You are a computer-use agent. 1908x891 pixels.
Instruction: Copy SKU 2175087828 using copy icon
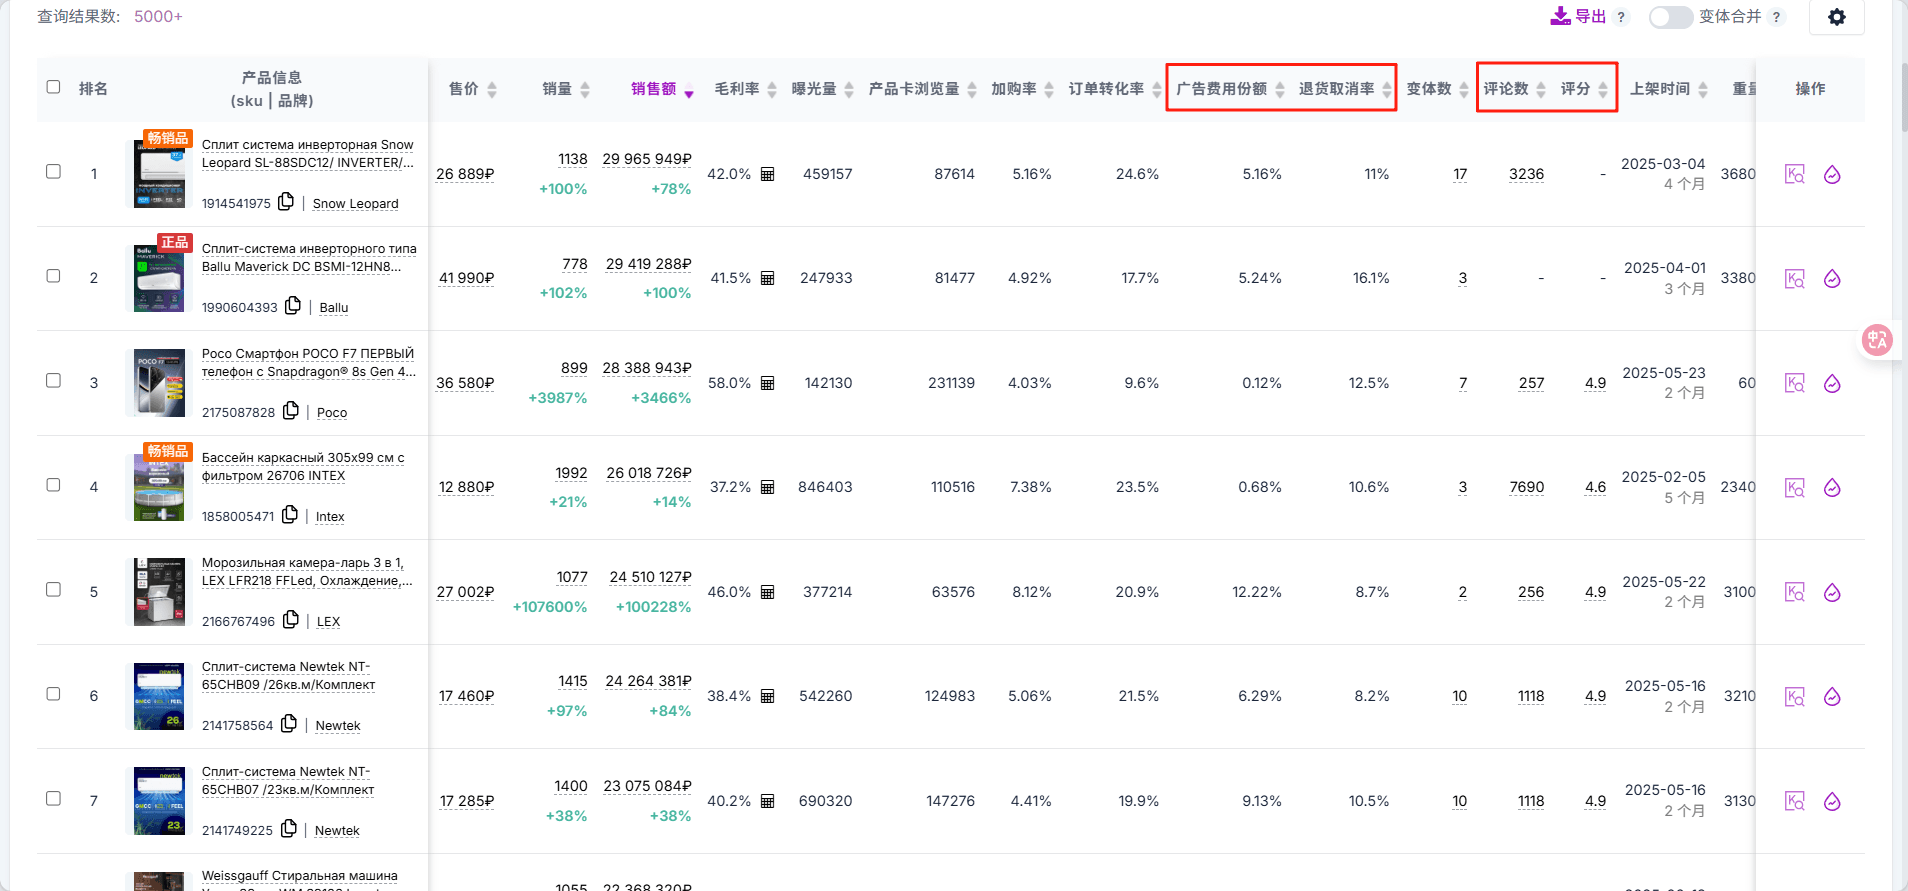tap(291, 411)
